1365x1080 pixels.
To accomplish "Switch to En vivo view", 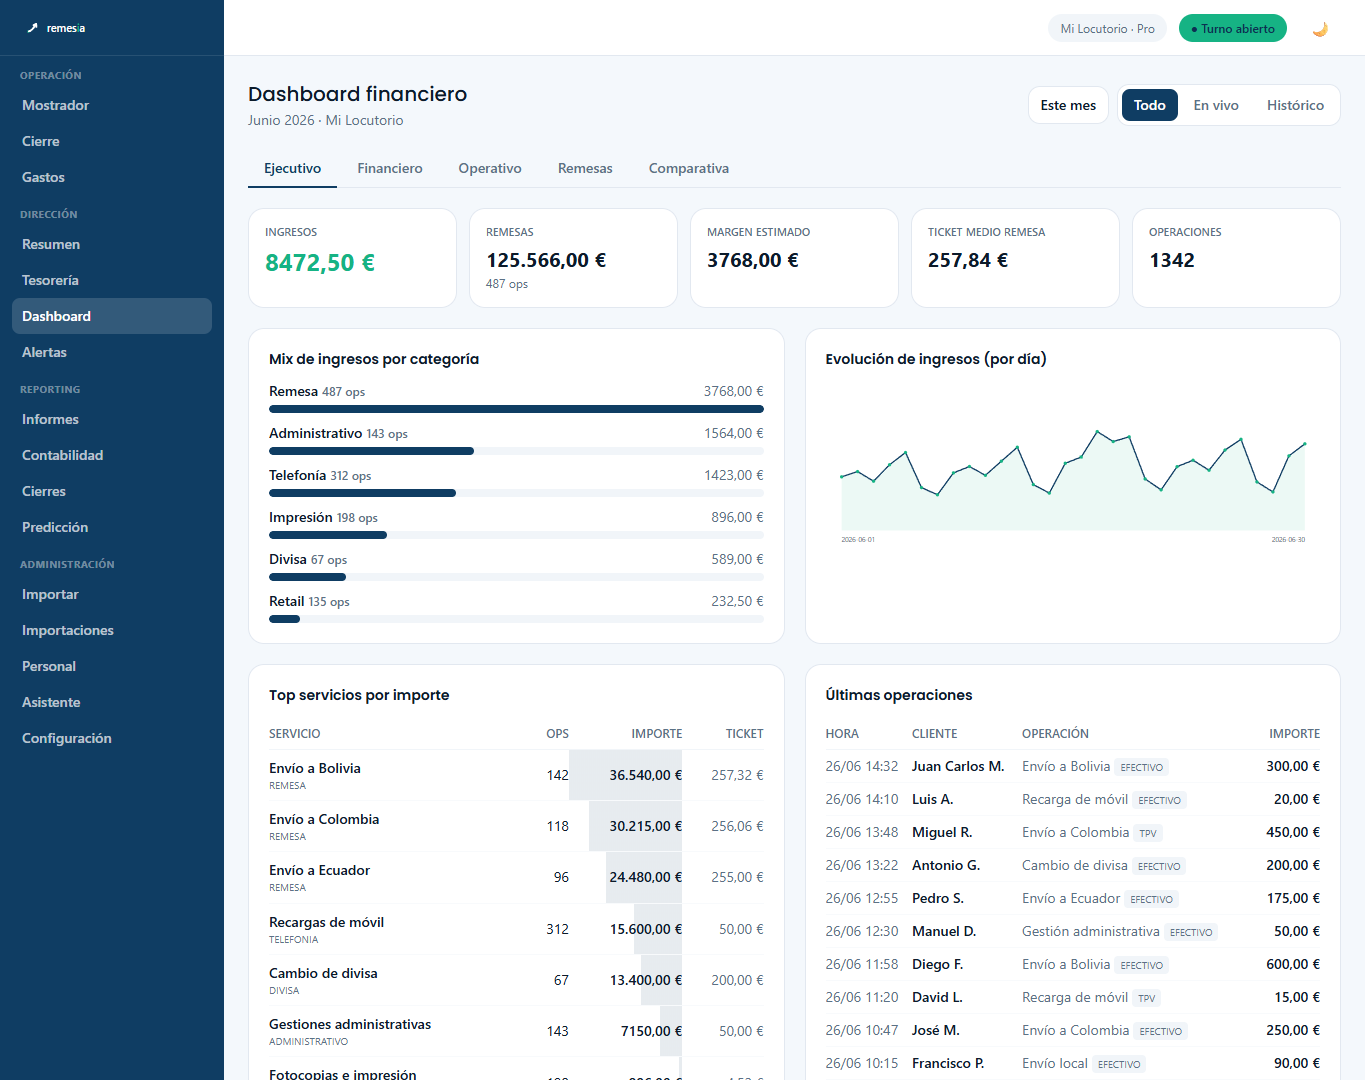I will click(x=1216, y=105).
